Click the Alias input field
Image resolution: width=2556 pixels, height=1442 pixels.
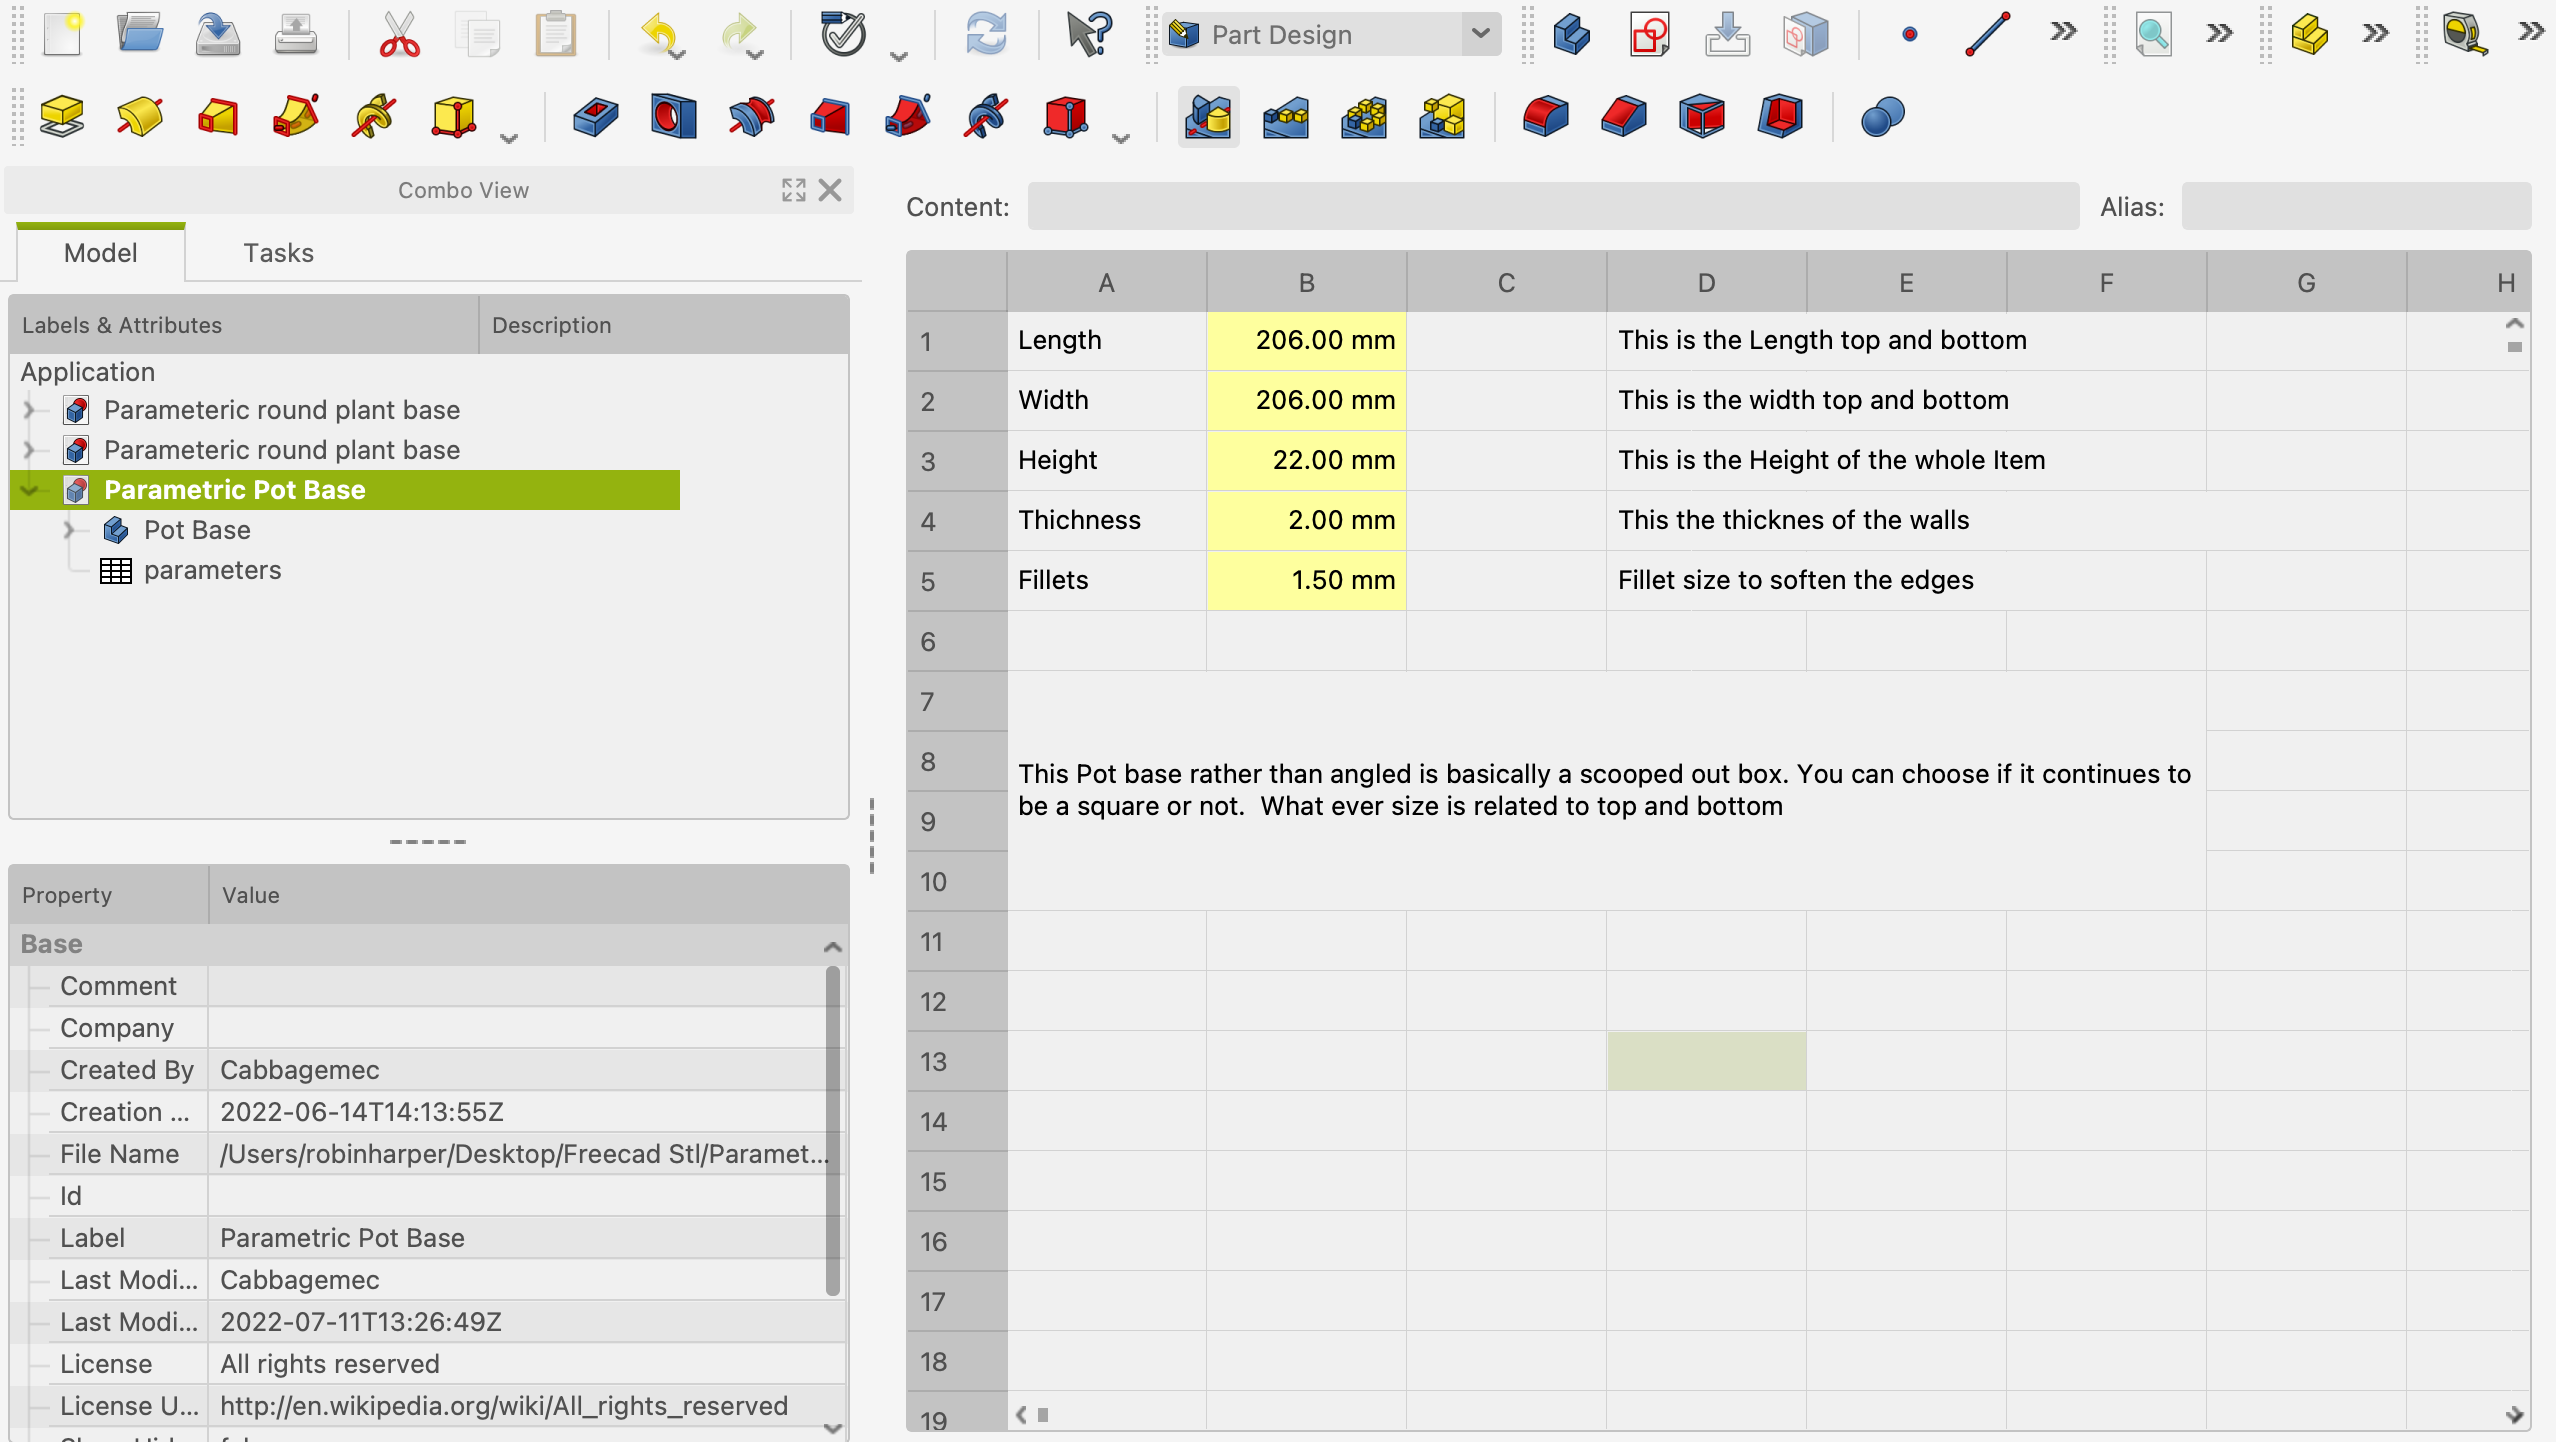click(x=2356, y=206)
